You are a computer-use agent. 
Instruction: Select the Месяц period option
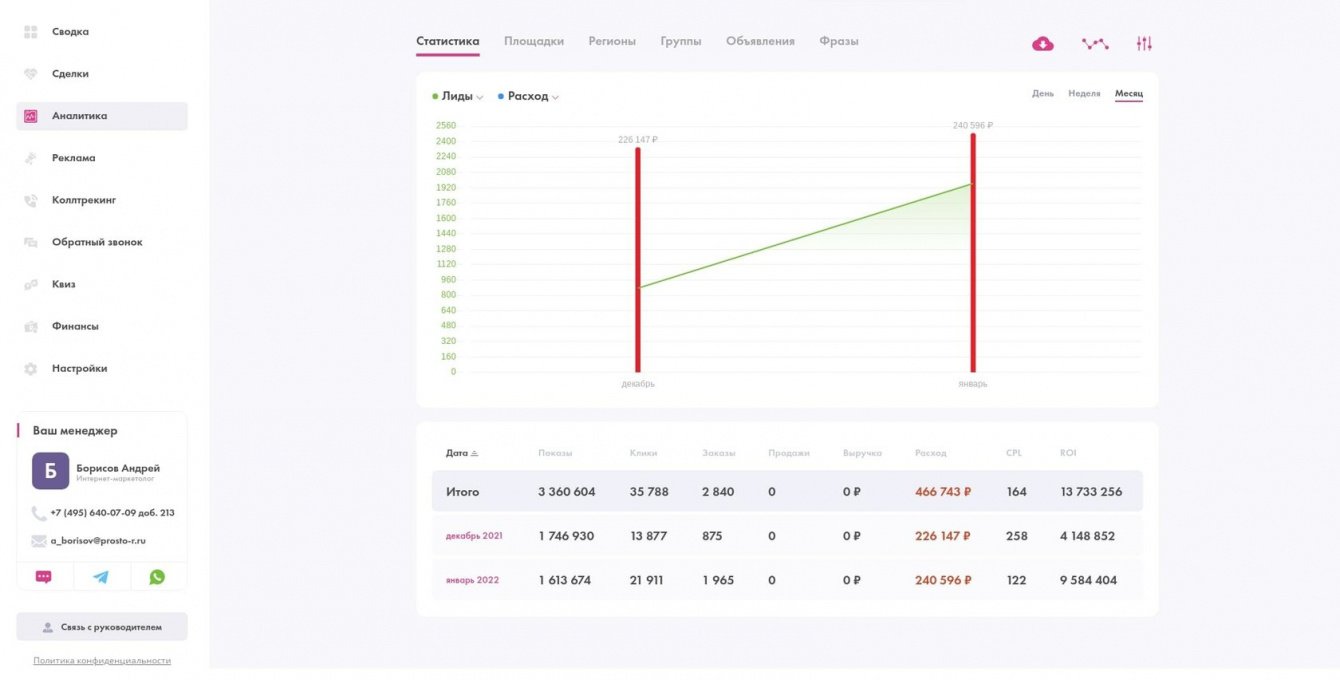1129,93
